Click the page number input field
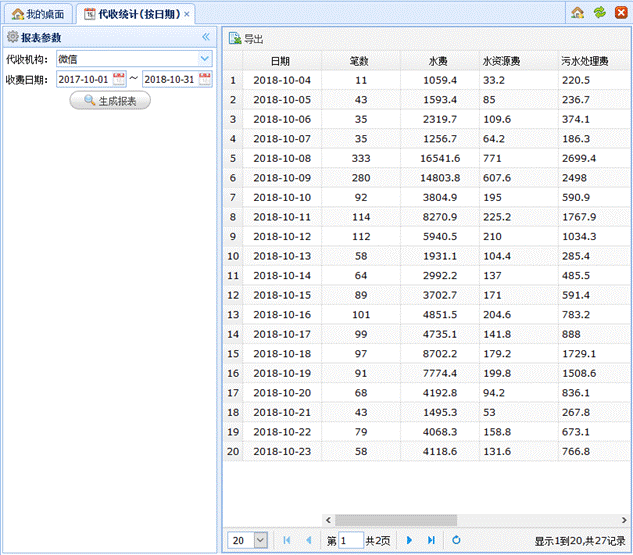Viewport: 633px width, 555px height. (x=351, y=540)
